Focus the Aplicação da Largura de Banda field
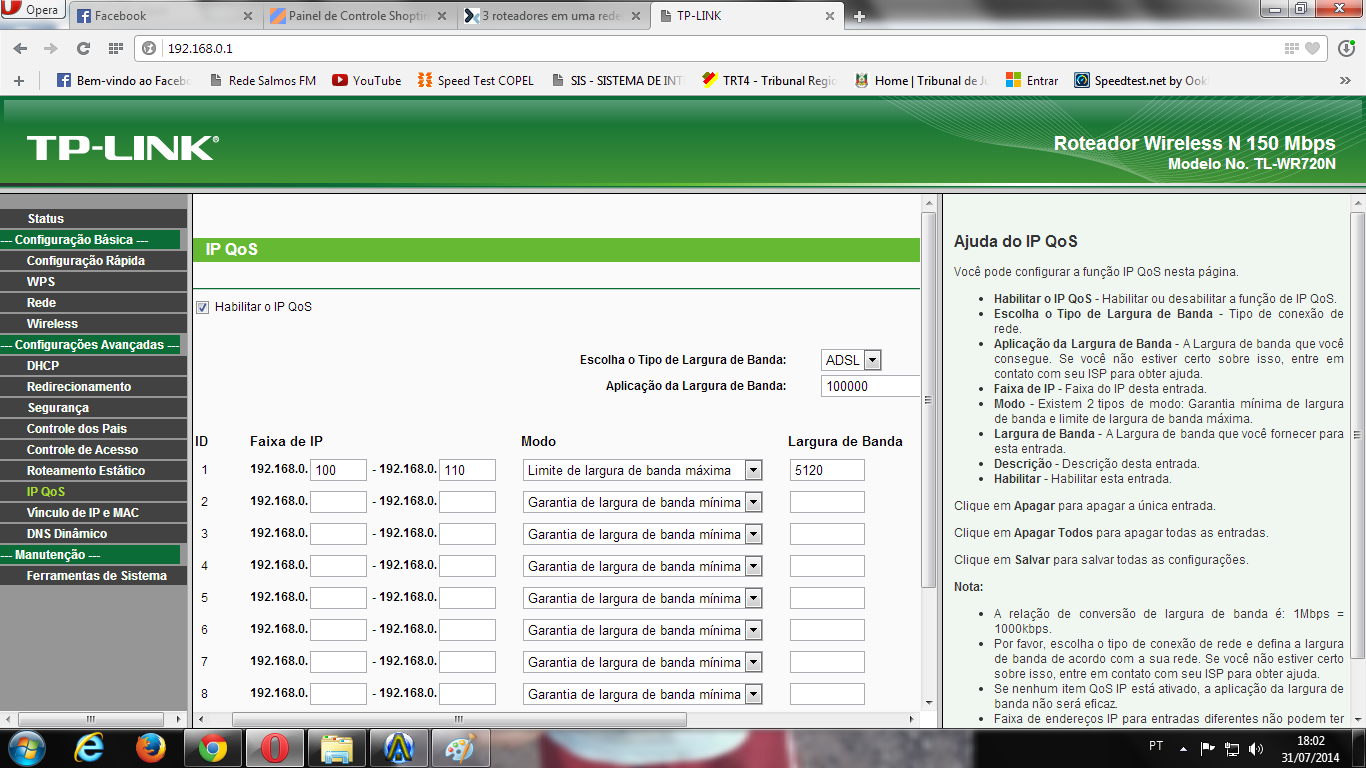 coord(870,386)
